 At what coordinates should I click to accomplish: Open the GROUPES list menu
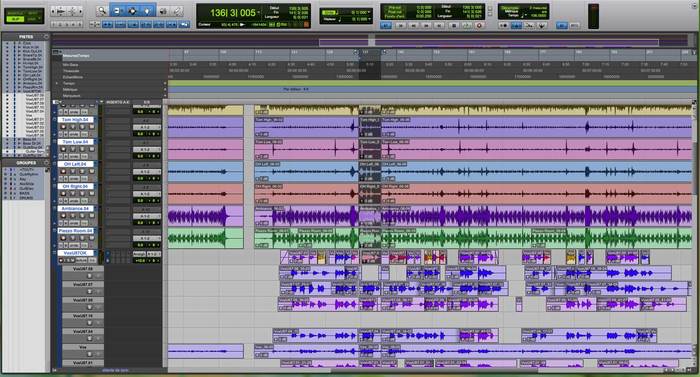pyautogui.click(x=46, y=163)
